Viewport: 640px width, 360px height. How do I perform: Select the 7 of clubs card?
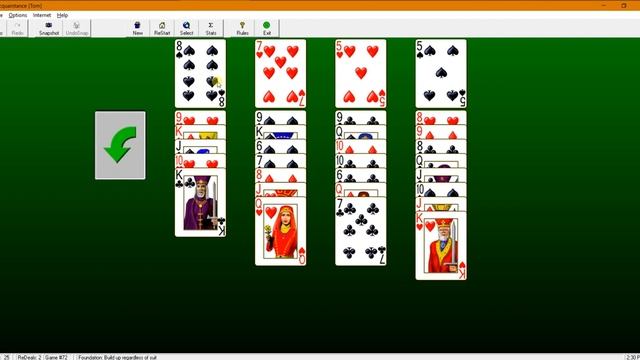[360, 231]
